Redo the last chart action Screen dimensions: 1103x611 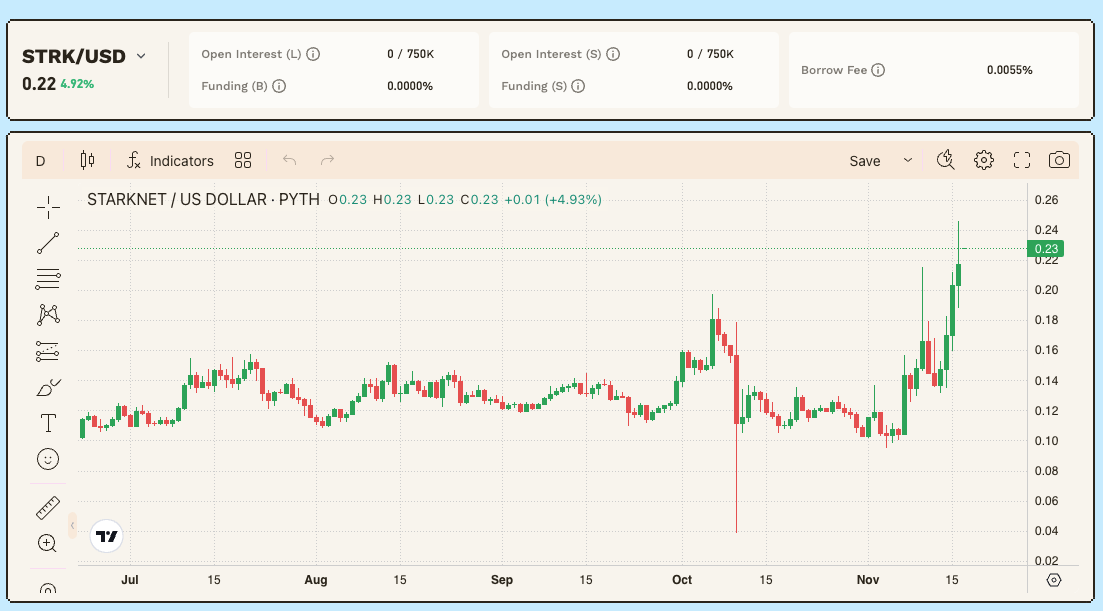pos(327,160)
